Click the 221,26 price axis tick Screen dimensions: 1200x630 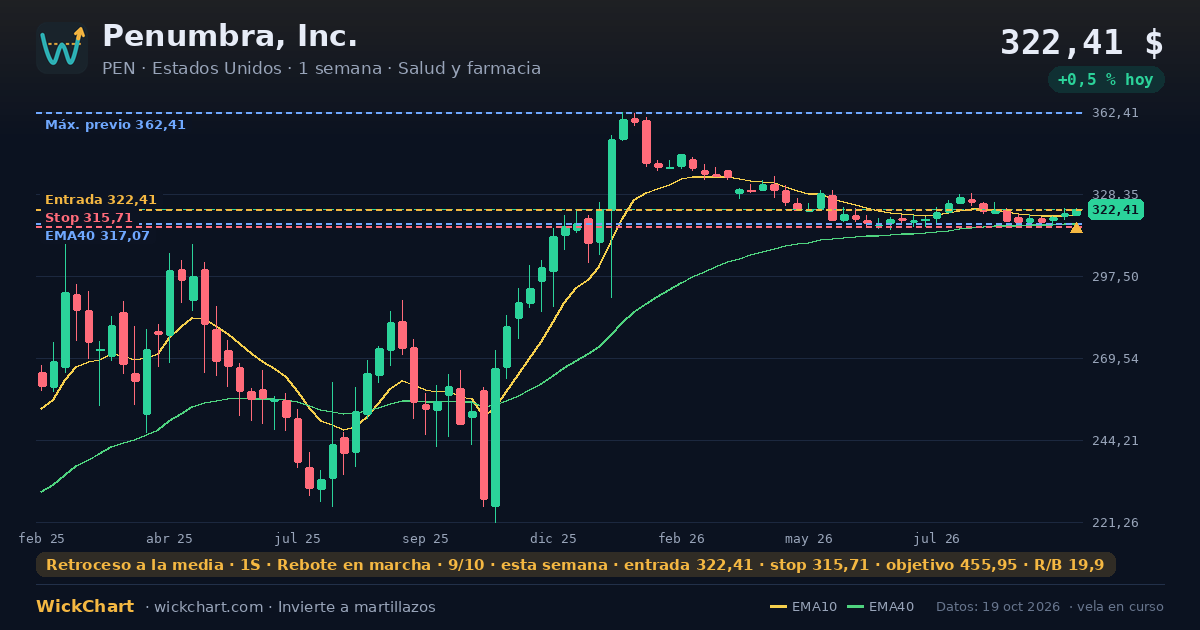[x=1116, y=523]
